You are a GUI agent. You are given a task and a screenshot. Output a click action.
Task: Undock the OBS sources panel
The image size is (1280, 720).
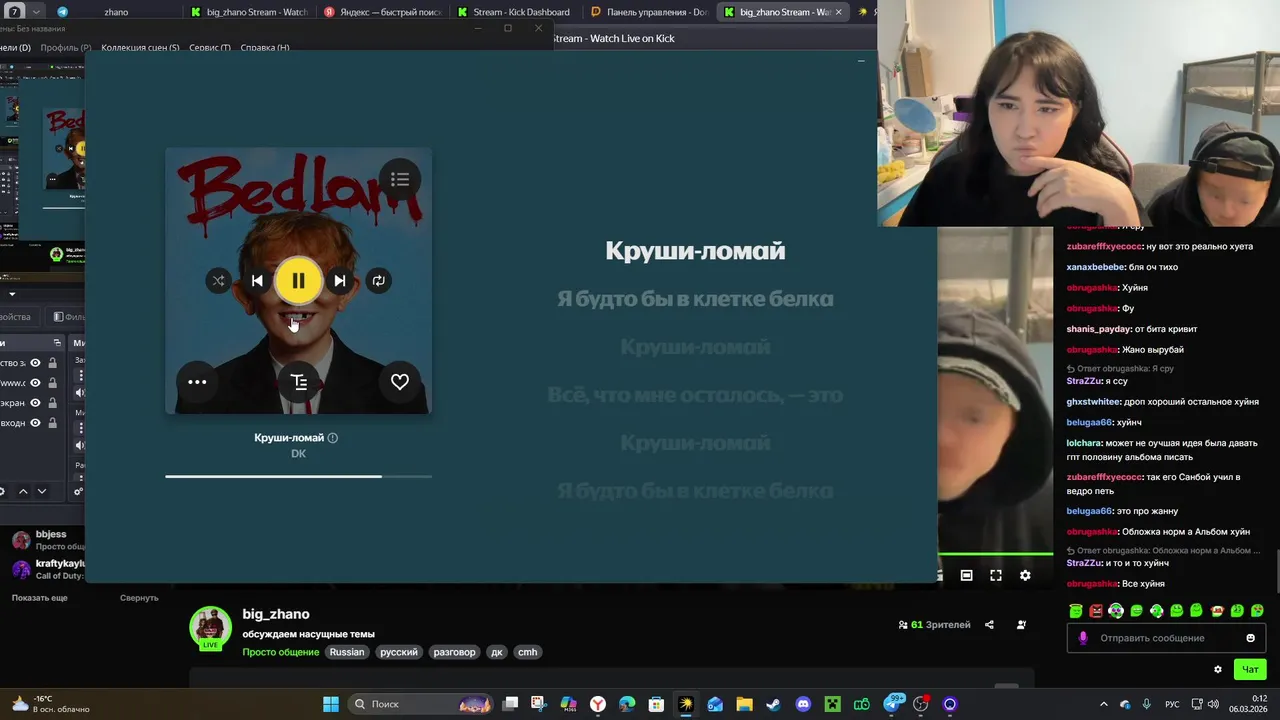click(x=57, y=343)
